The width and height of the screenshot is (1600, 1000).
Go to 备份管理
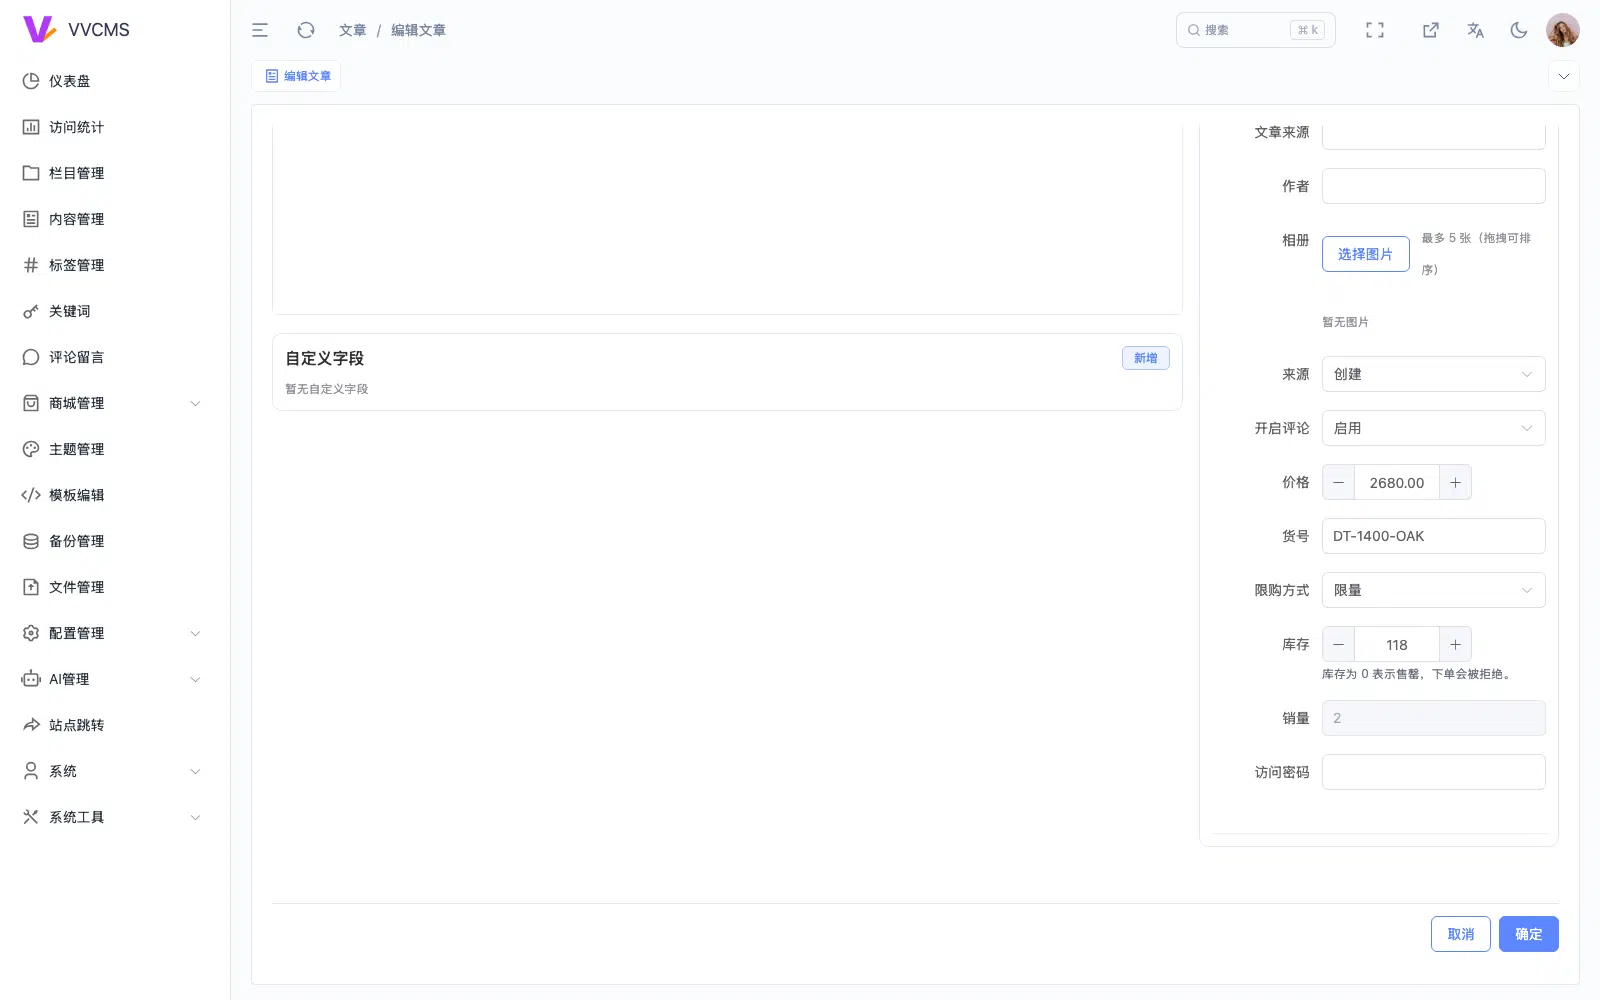pos(115,541)
